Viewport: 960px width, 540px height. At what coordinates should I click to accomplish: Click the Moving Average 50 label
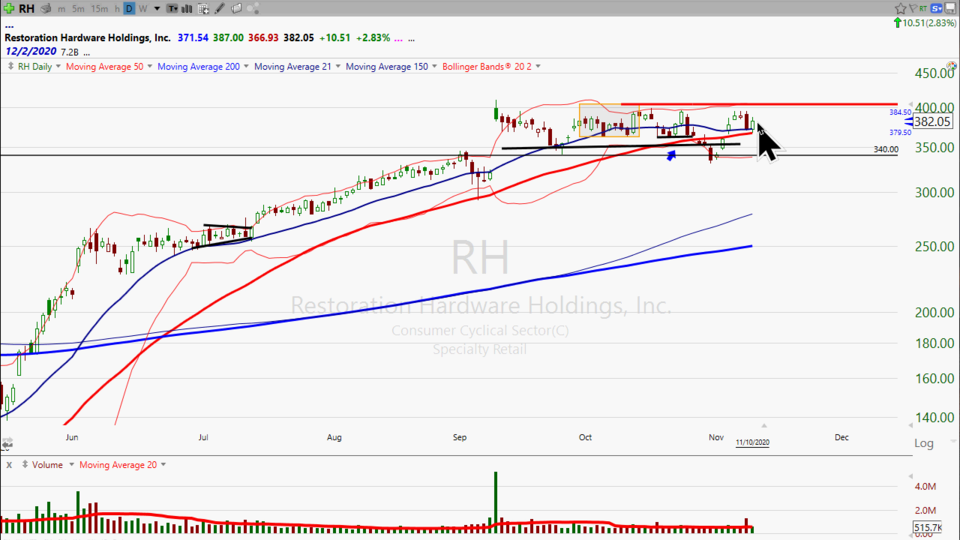point(105,67)
